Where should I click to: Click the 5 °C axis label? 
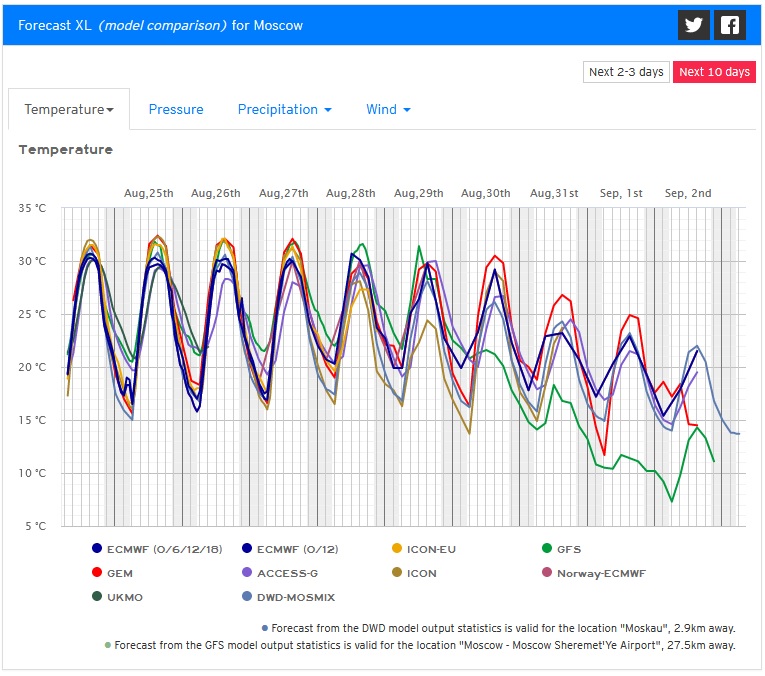pyautogui.click(x=36, y=526)
